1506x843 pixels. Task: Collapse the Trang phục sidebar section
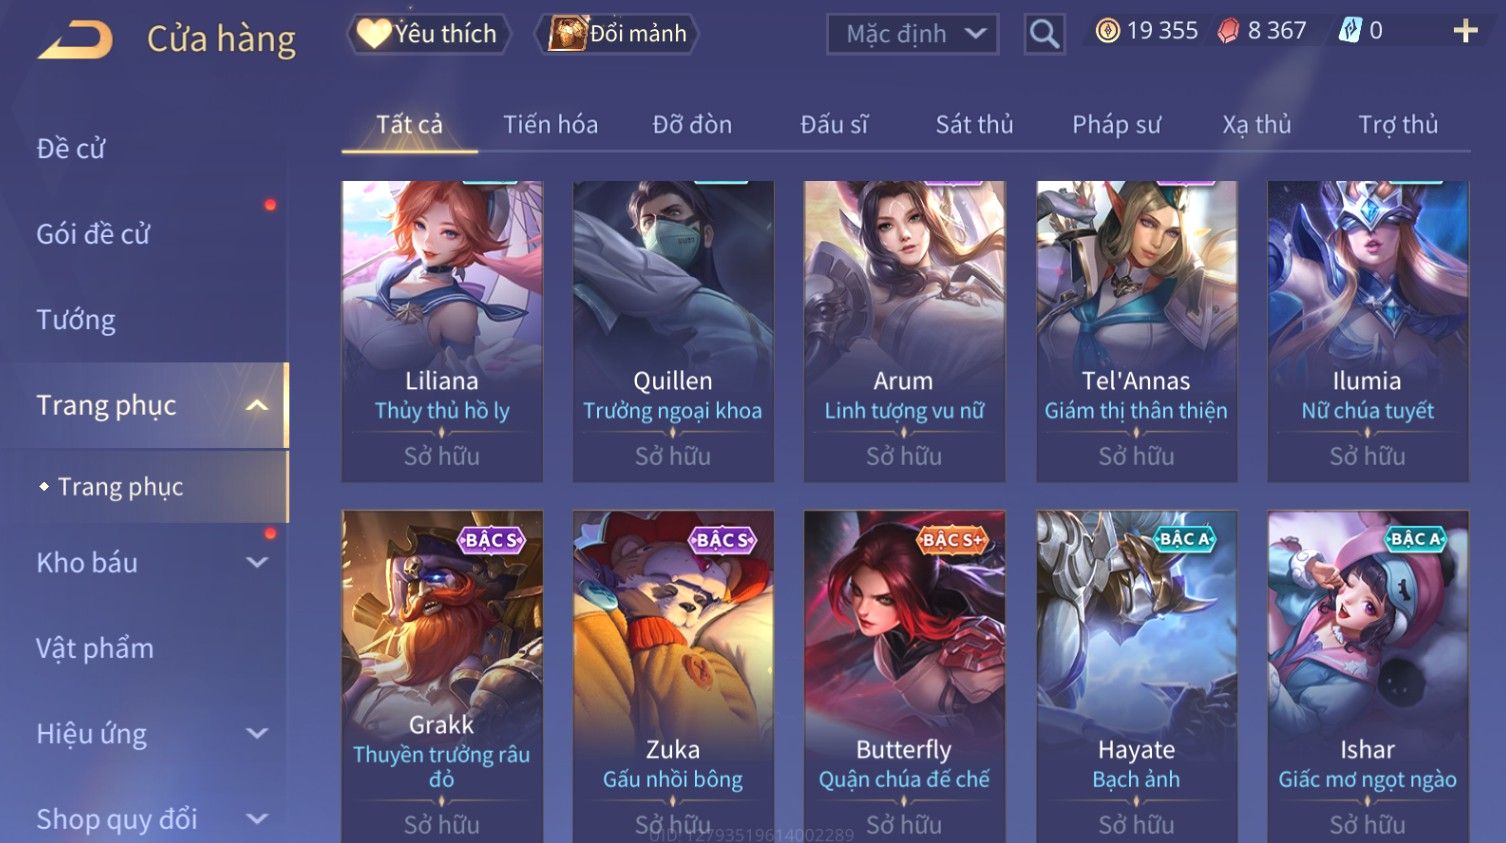pyautogui.click(x=257, y=405)
